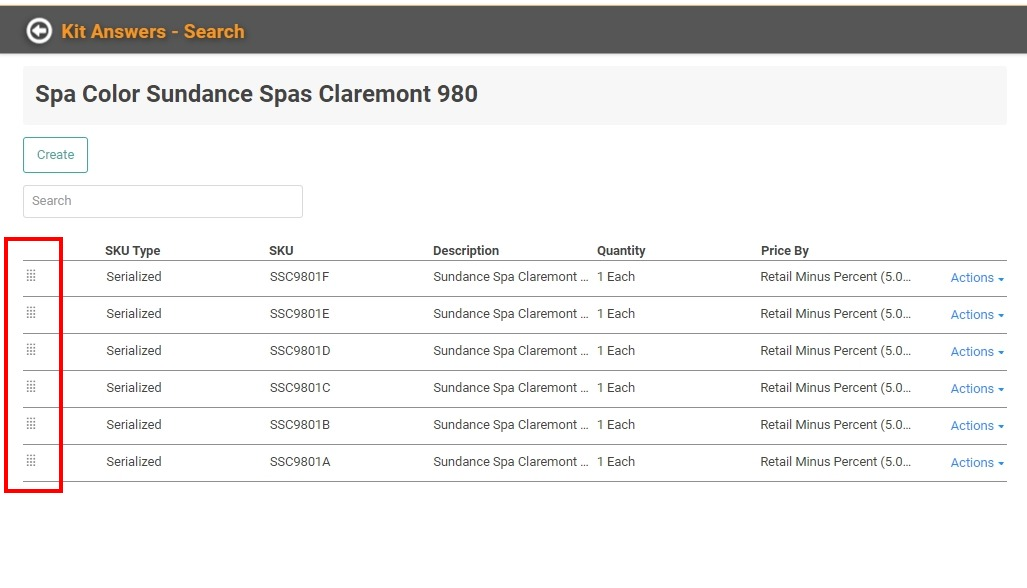
Task: Click the Spa Color Sundance Spas Claremont 980 heading
Action: point(256,94)
